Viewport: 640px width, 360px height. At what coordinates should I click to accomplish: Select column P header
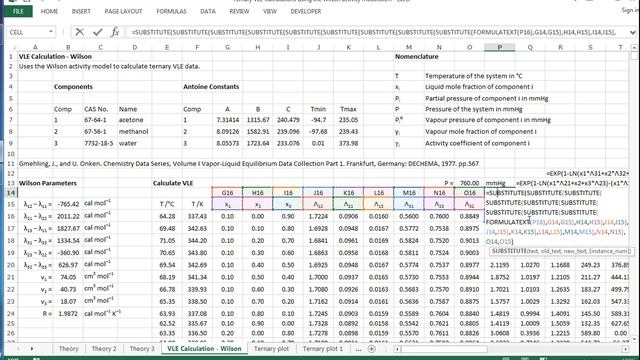[500, 47]
